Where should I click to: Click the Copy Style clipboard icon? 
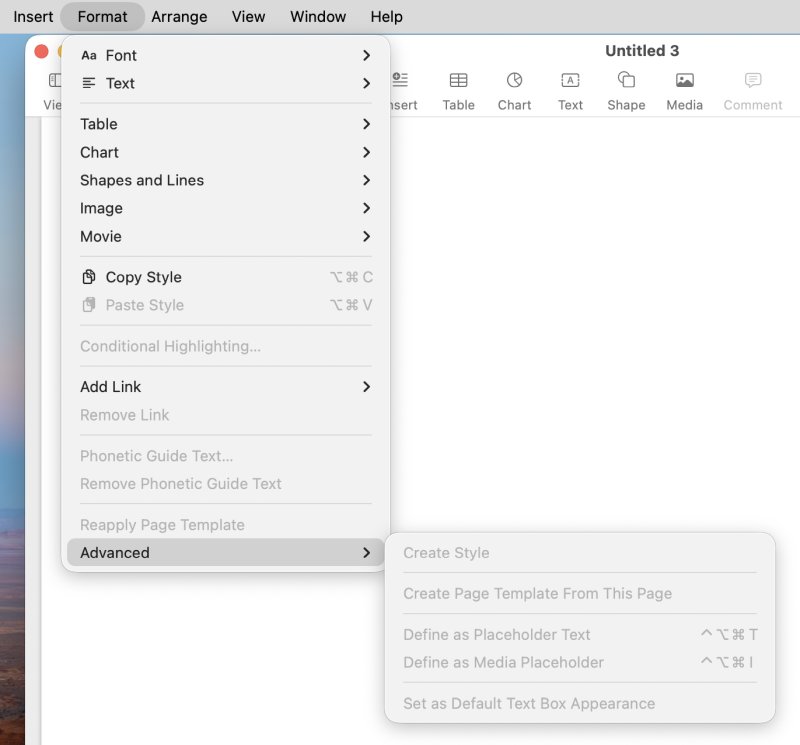point(89,277)
